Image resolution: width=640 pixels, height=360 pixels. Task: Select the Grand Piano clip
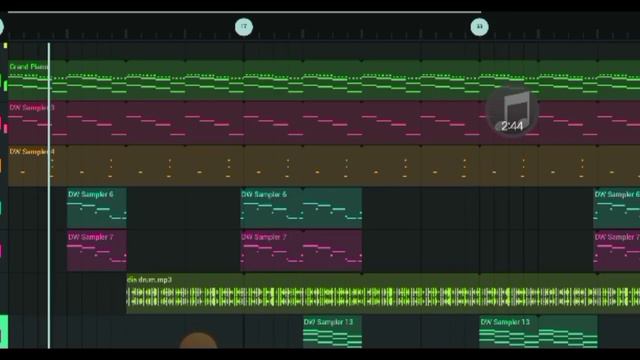(324, 80)
